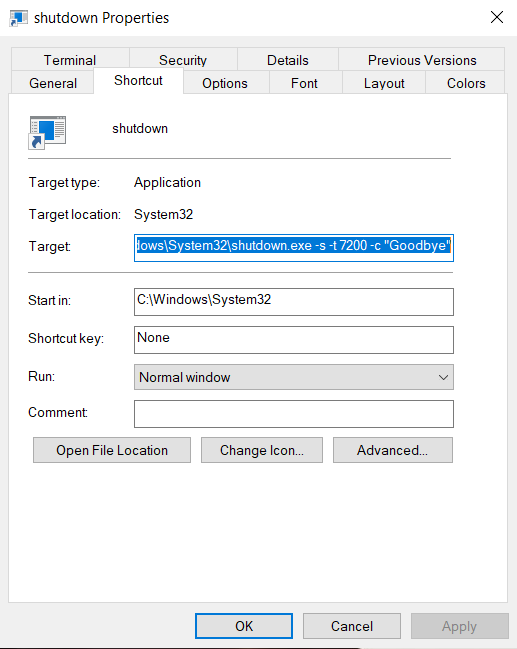
Task: Click the shutdown shortcut icon in title bar
Action: [x=19, y=18]
